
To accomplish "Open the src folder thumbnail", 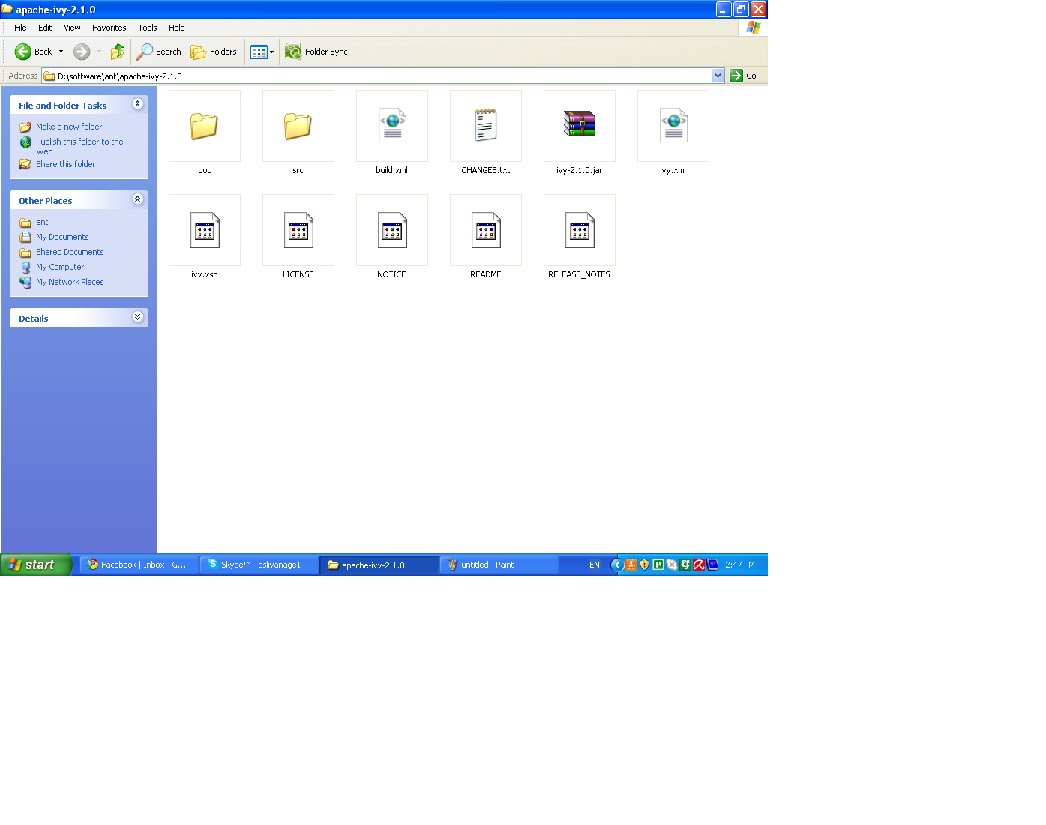I will tap(298, 126).
